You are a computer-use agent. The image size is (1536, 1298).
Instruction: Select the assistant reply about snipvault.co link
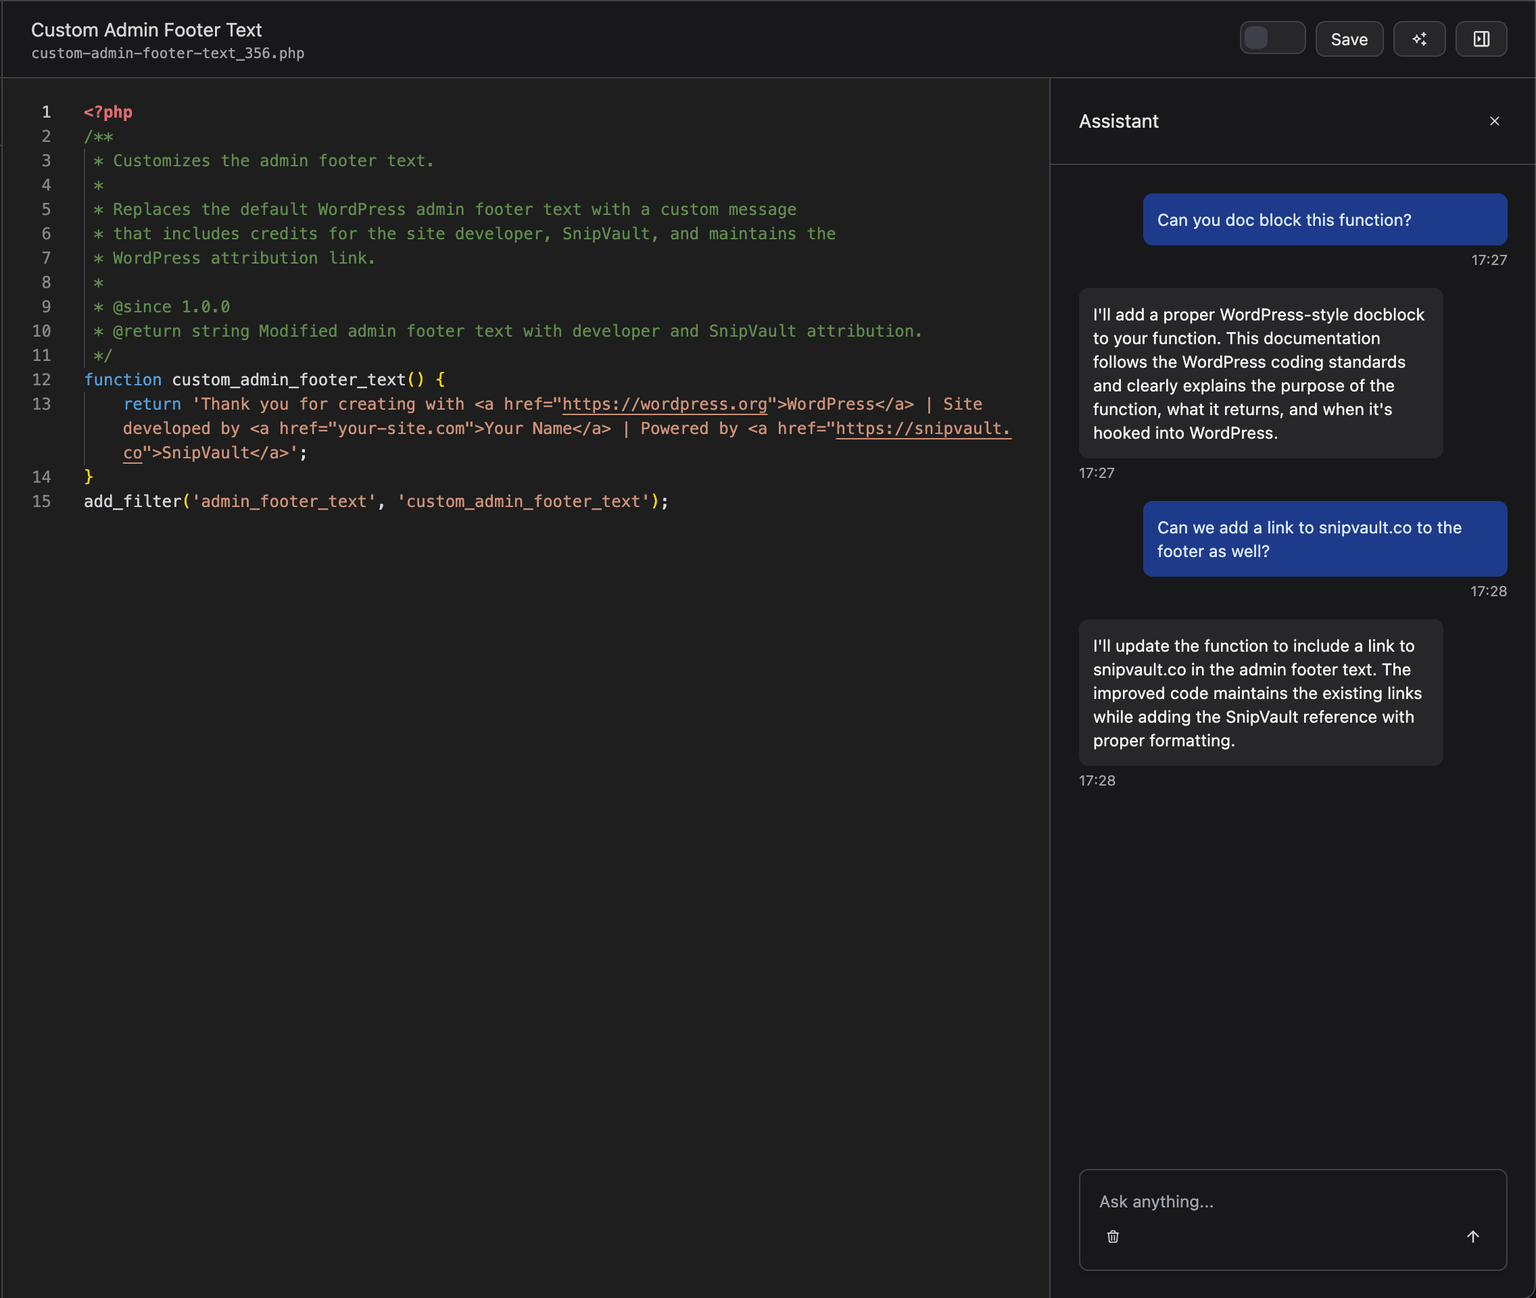pyautogui.click(x=1260, y=693)
